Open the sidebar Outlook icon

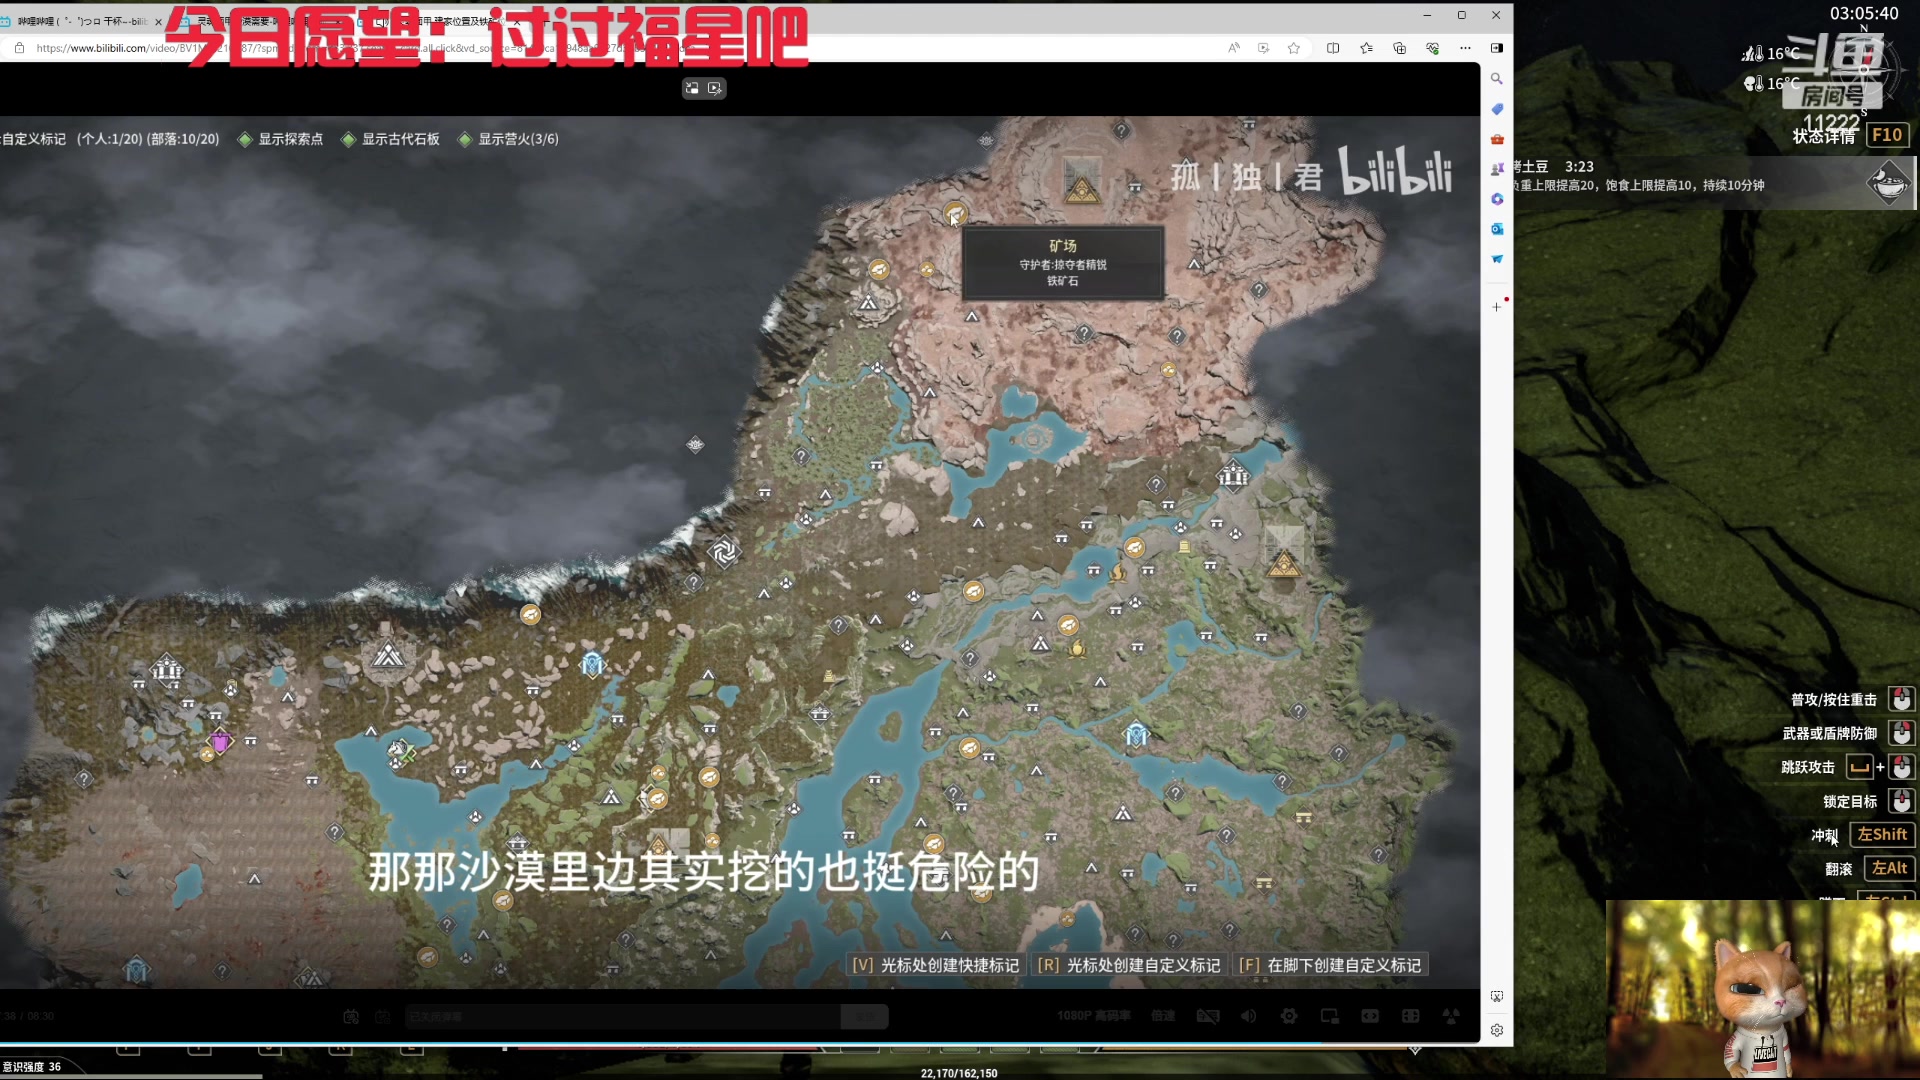point(1497,229)
